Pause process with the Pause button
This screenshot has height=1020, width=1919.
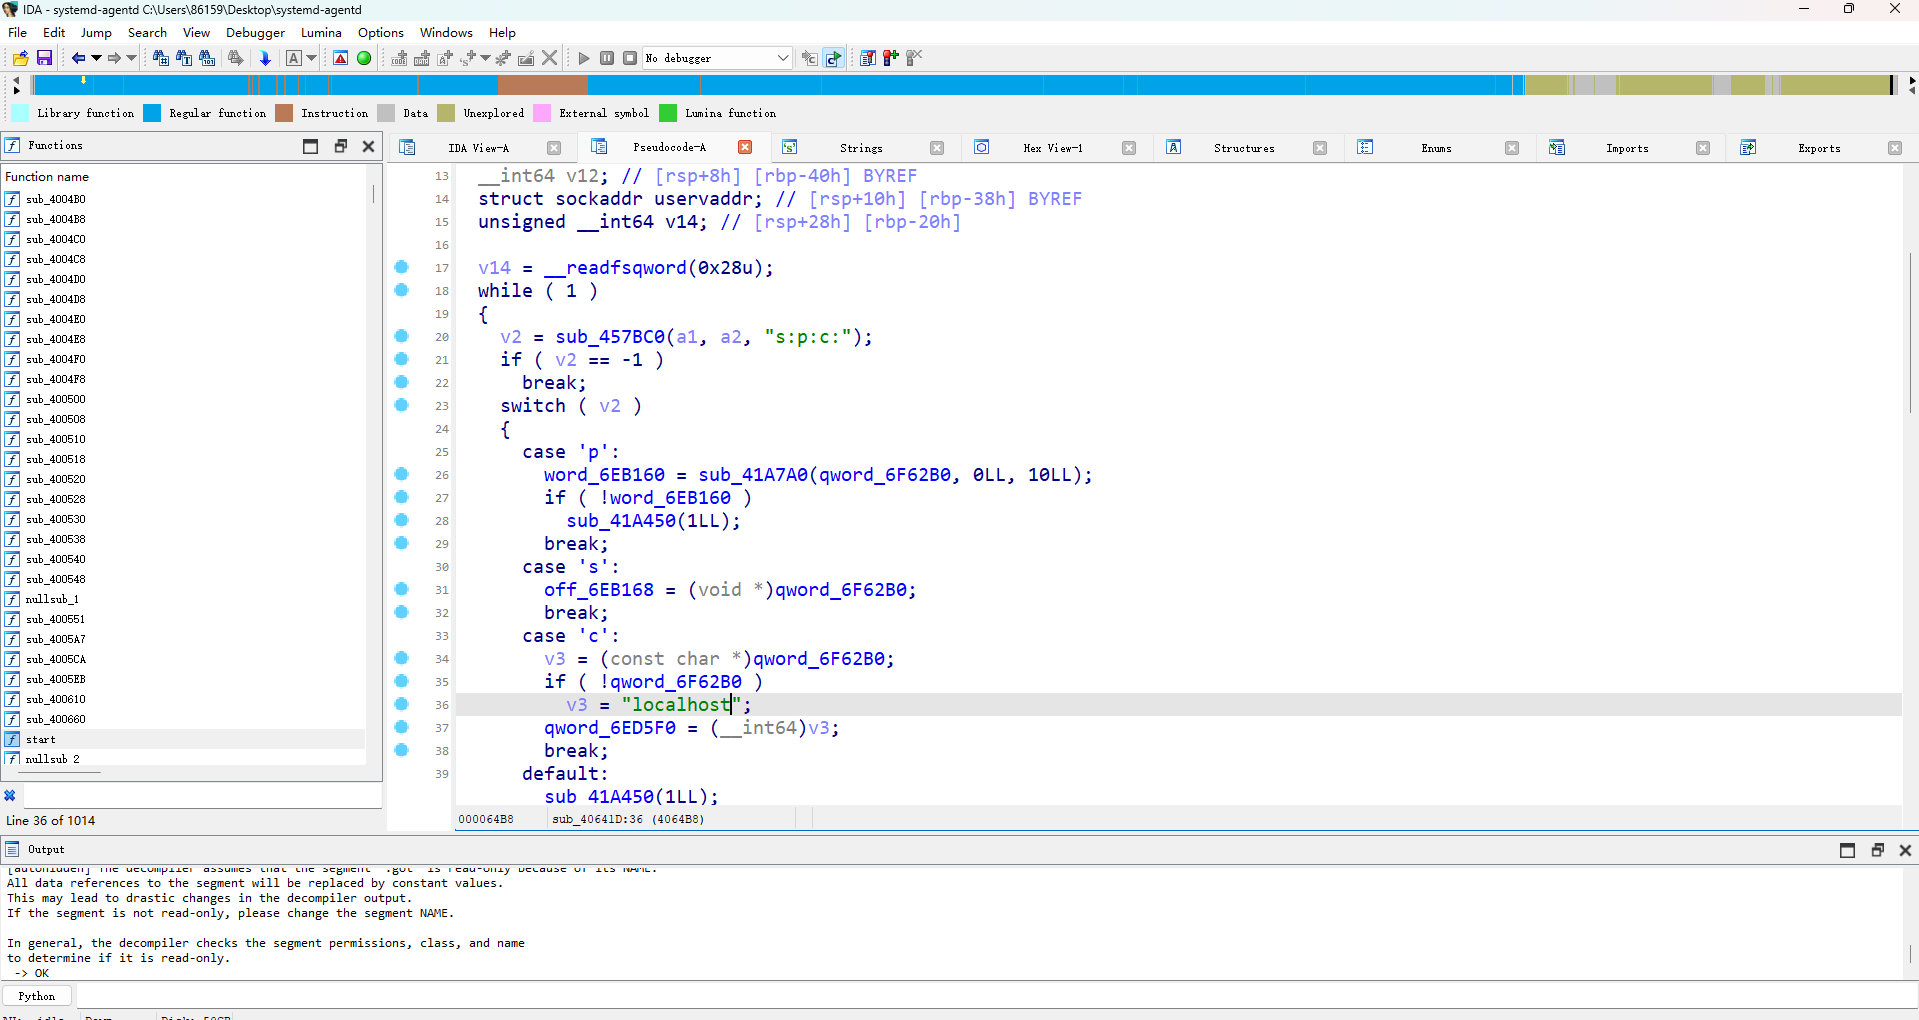click(607, 58)
